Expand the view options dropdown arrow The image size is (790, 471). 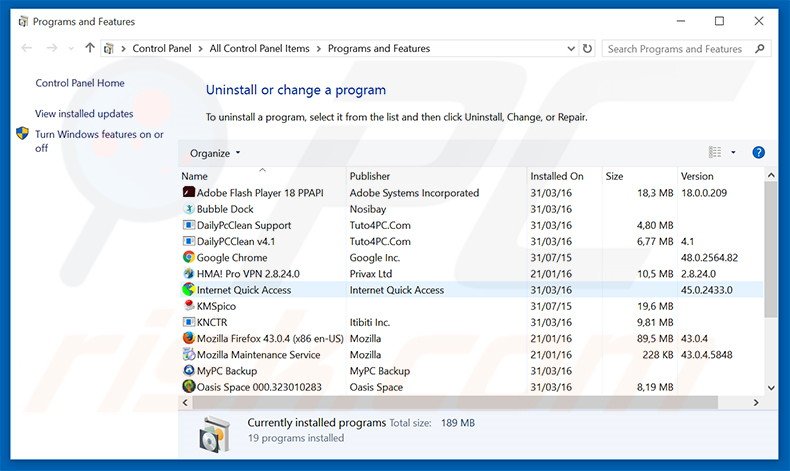tap(733, 153)
